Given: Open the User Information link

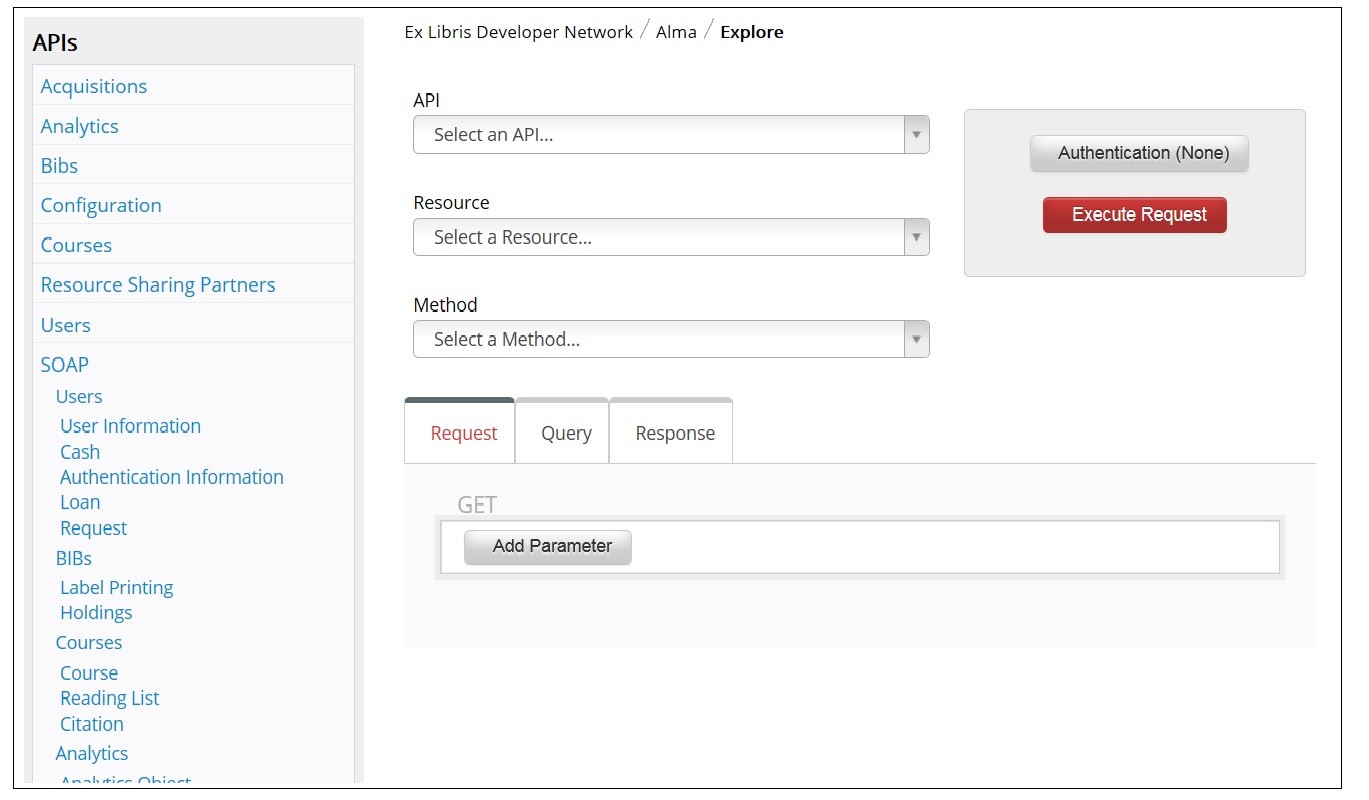Looking at the screenshot, I should pyautogui.click(x=130, y=426).
